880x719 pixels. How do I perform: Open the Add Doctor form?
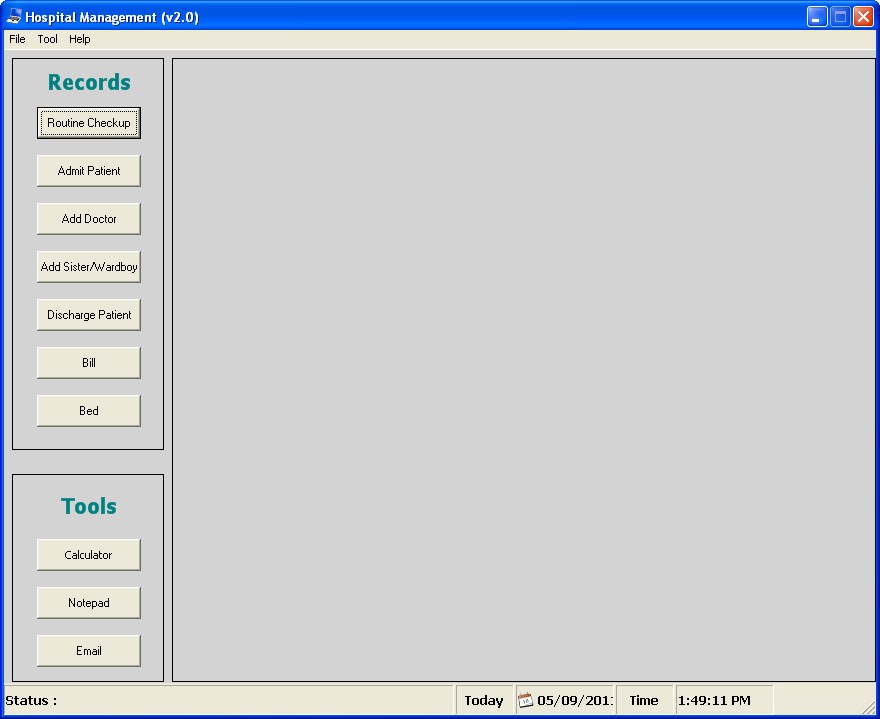88,218
